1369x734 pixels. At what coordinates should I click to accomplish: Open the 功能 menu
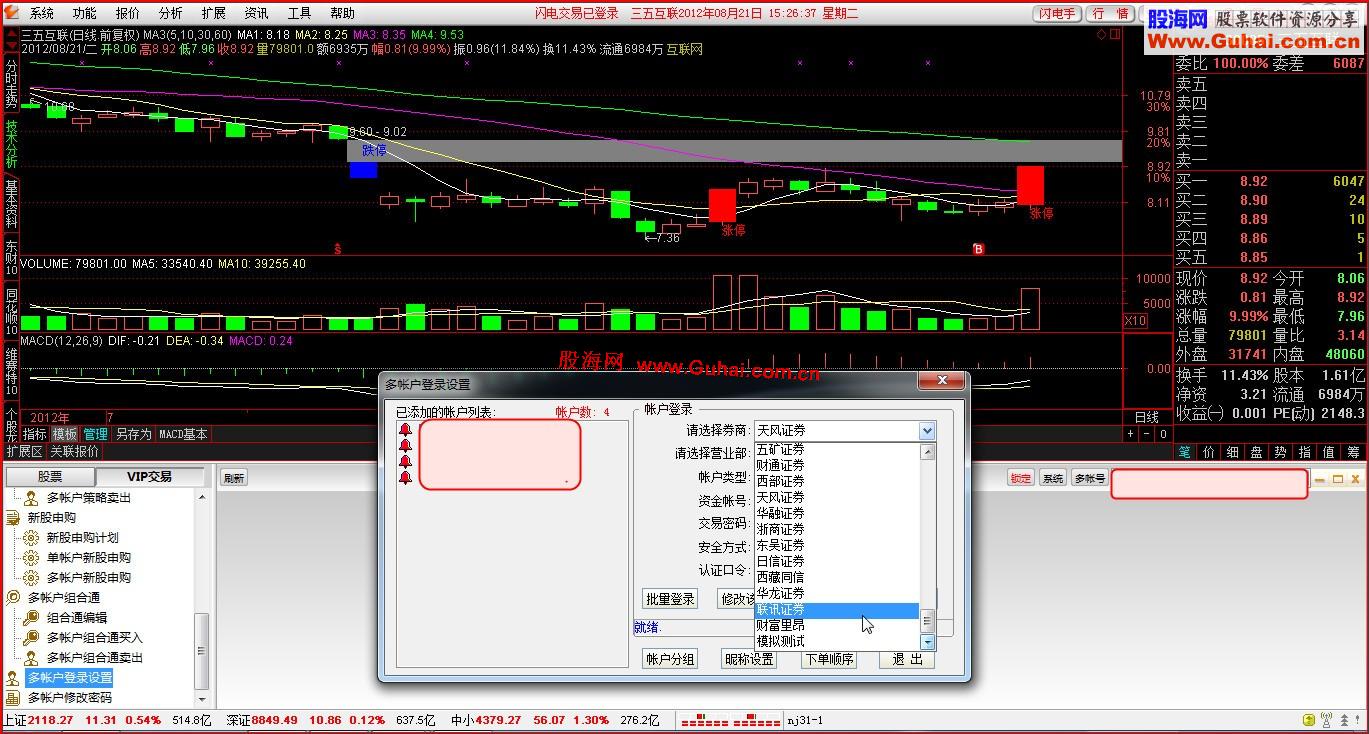click(85, 13)
